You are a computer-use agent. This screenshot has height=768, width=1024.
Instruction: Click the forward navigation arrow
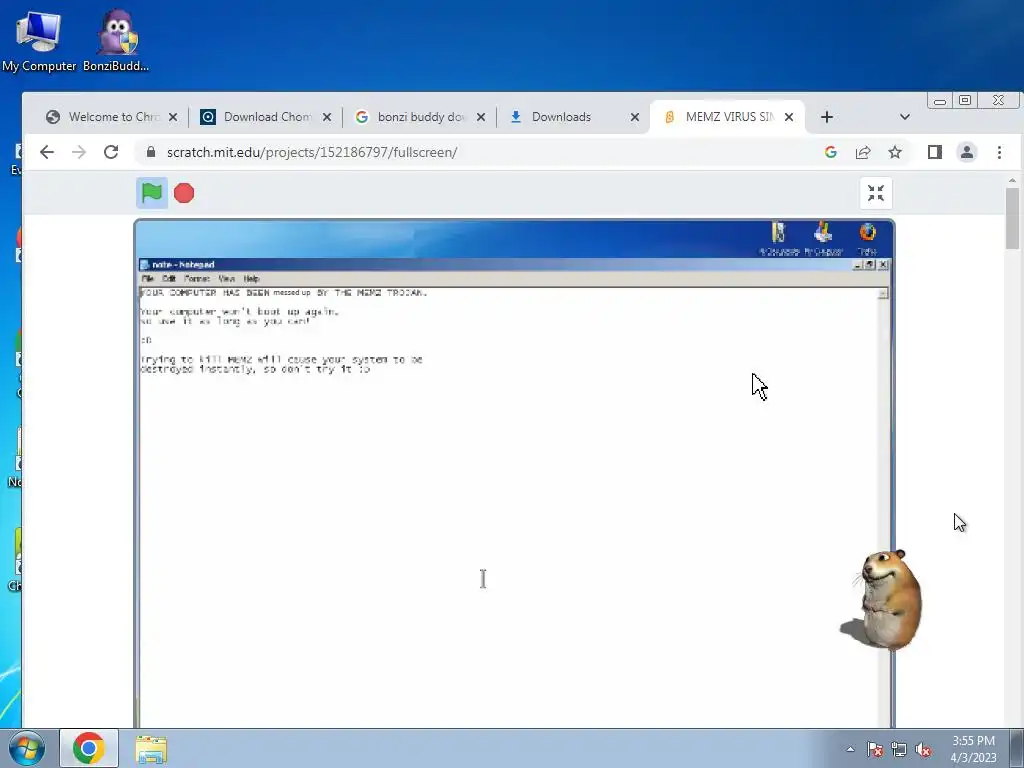pos(79,152)
